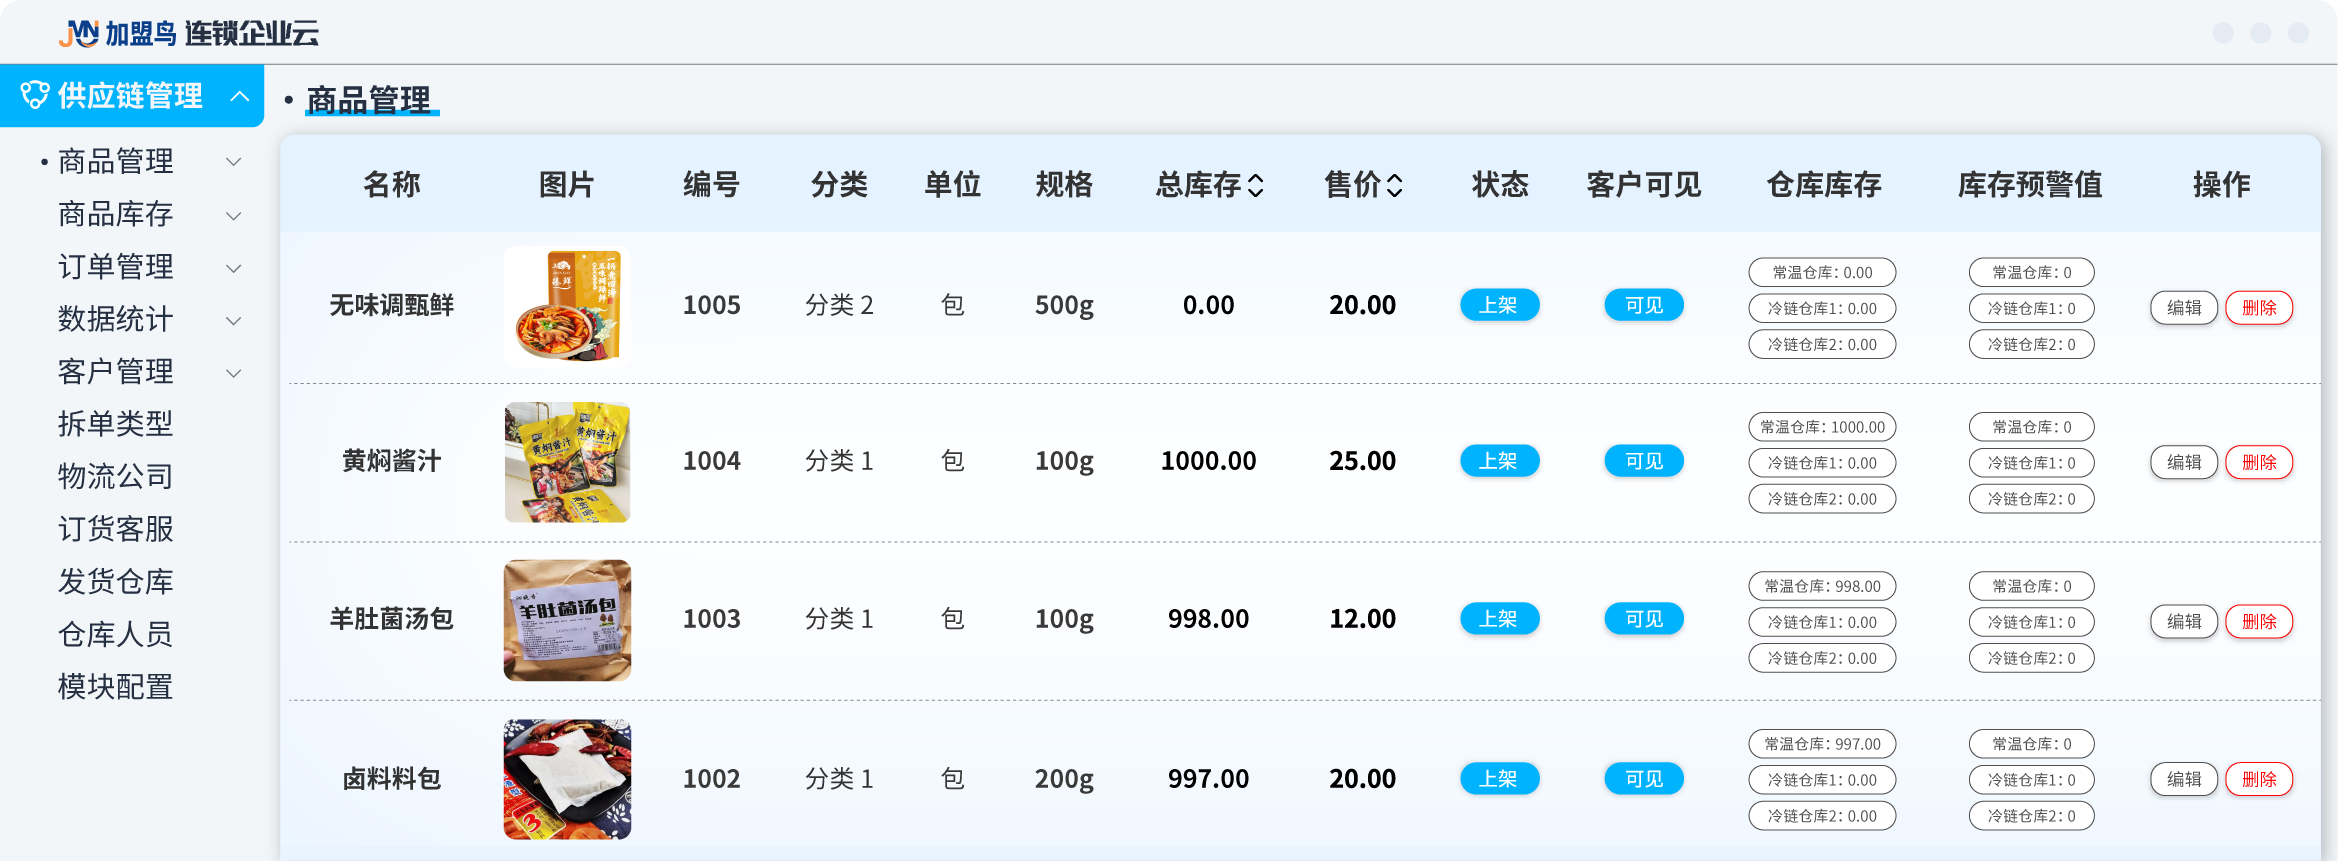Click the 供应链管理 shield icon
The image size is (2338, 861).
click(x=35, y=96)
